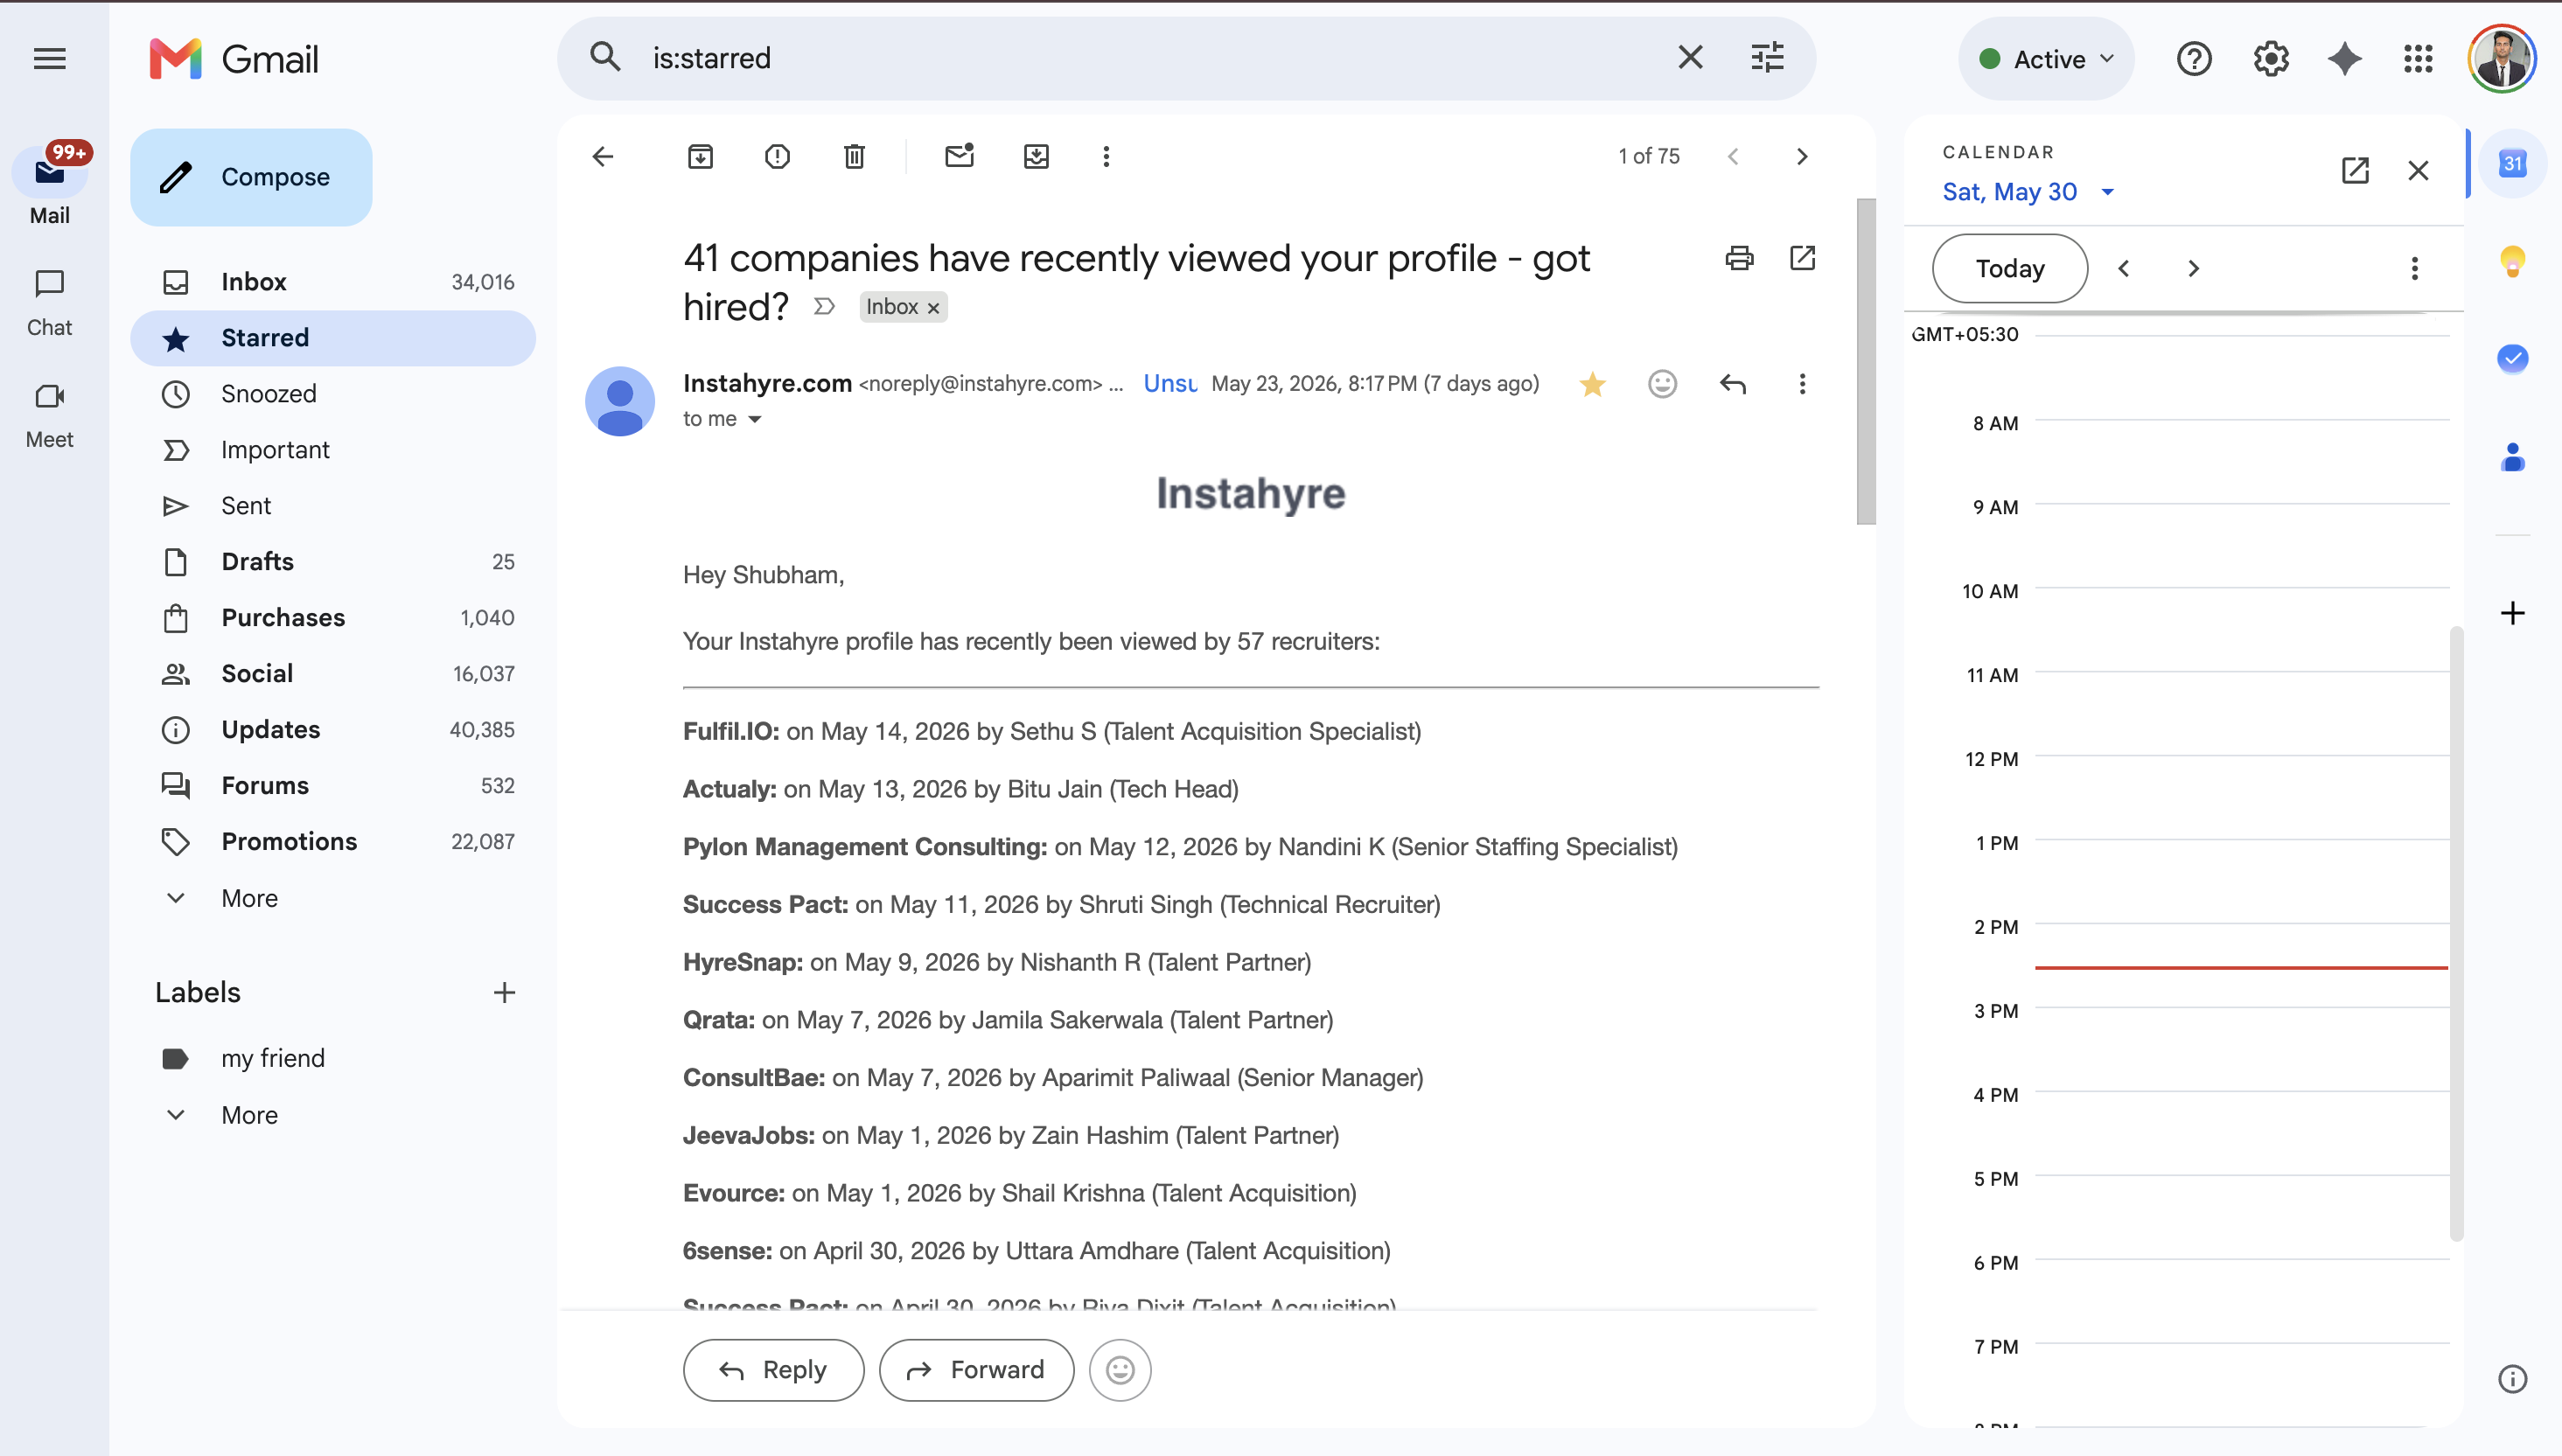Expand More under the mail folders
Image resolution: width=2562 pixels, height=1456 pixels.
point(249,898)
